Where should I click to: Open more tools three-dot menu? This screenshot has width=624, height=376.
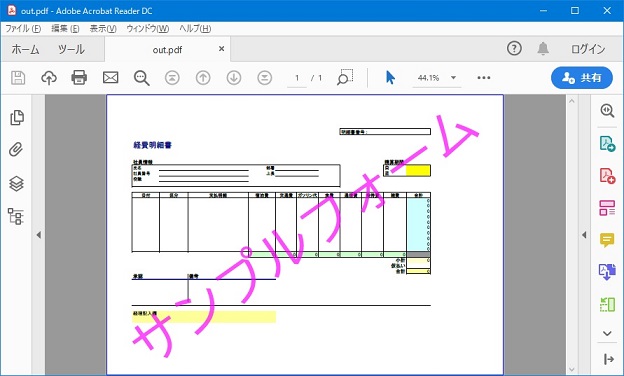pyautogui.click(x=484, y=78)
